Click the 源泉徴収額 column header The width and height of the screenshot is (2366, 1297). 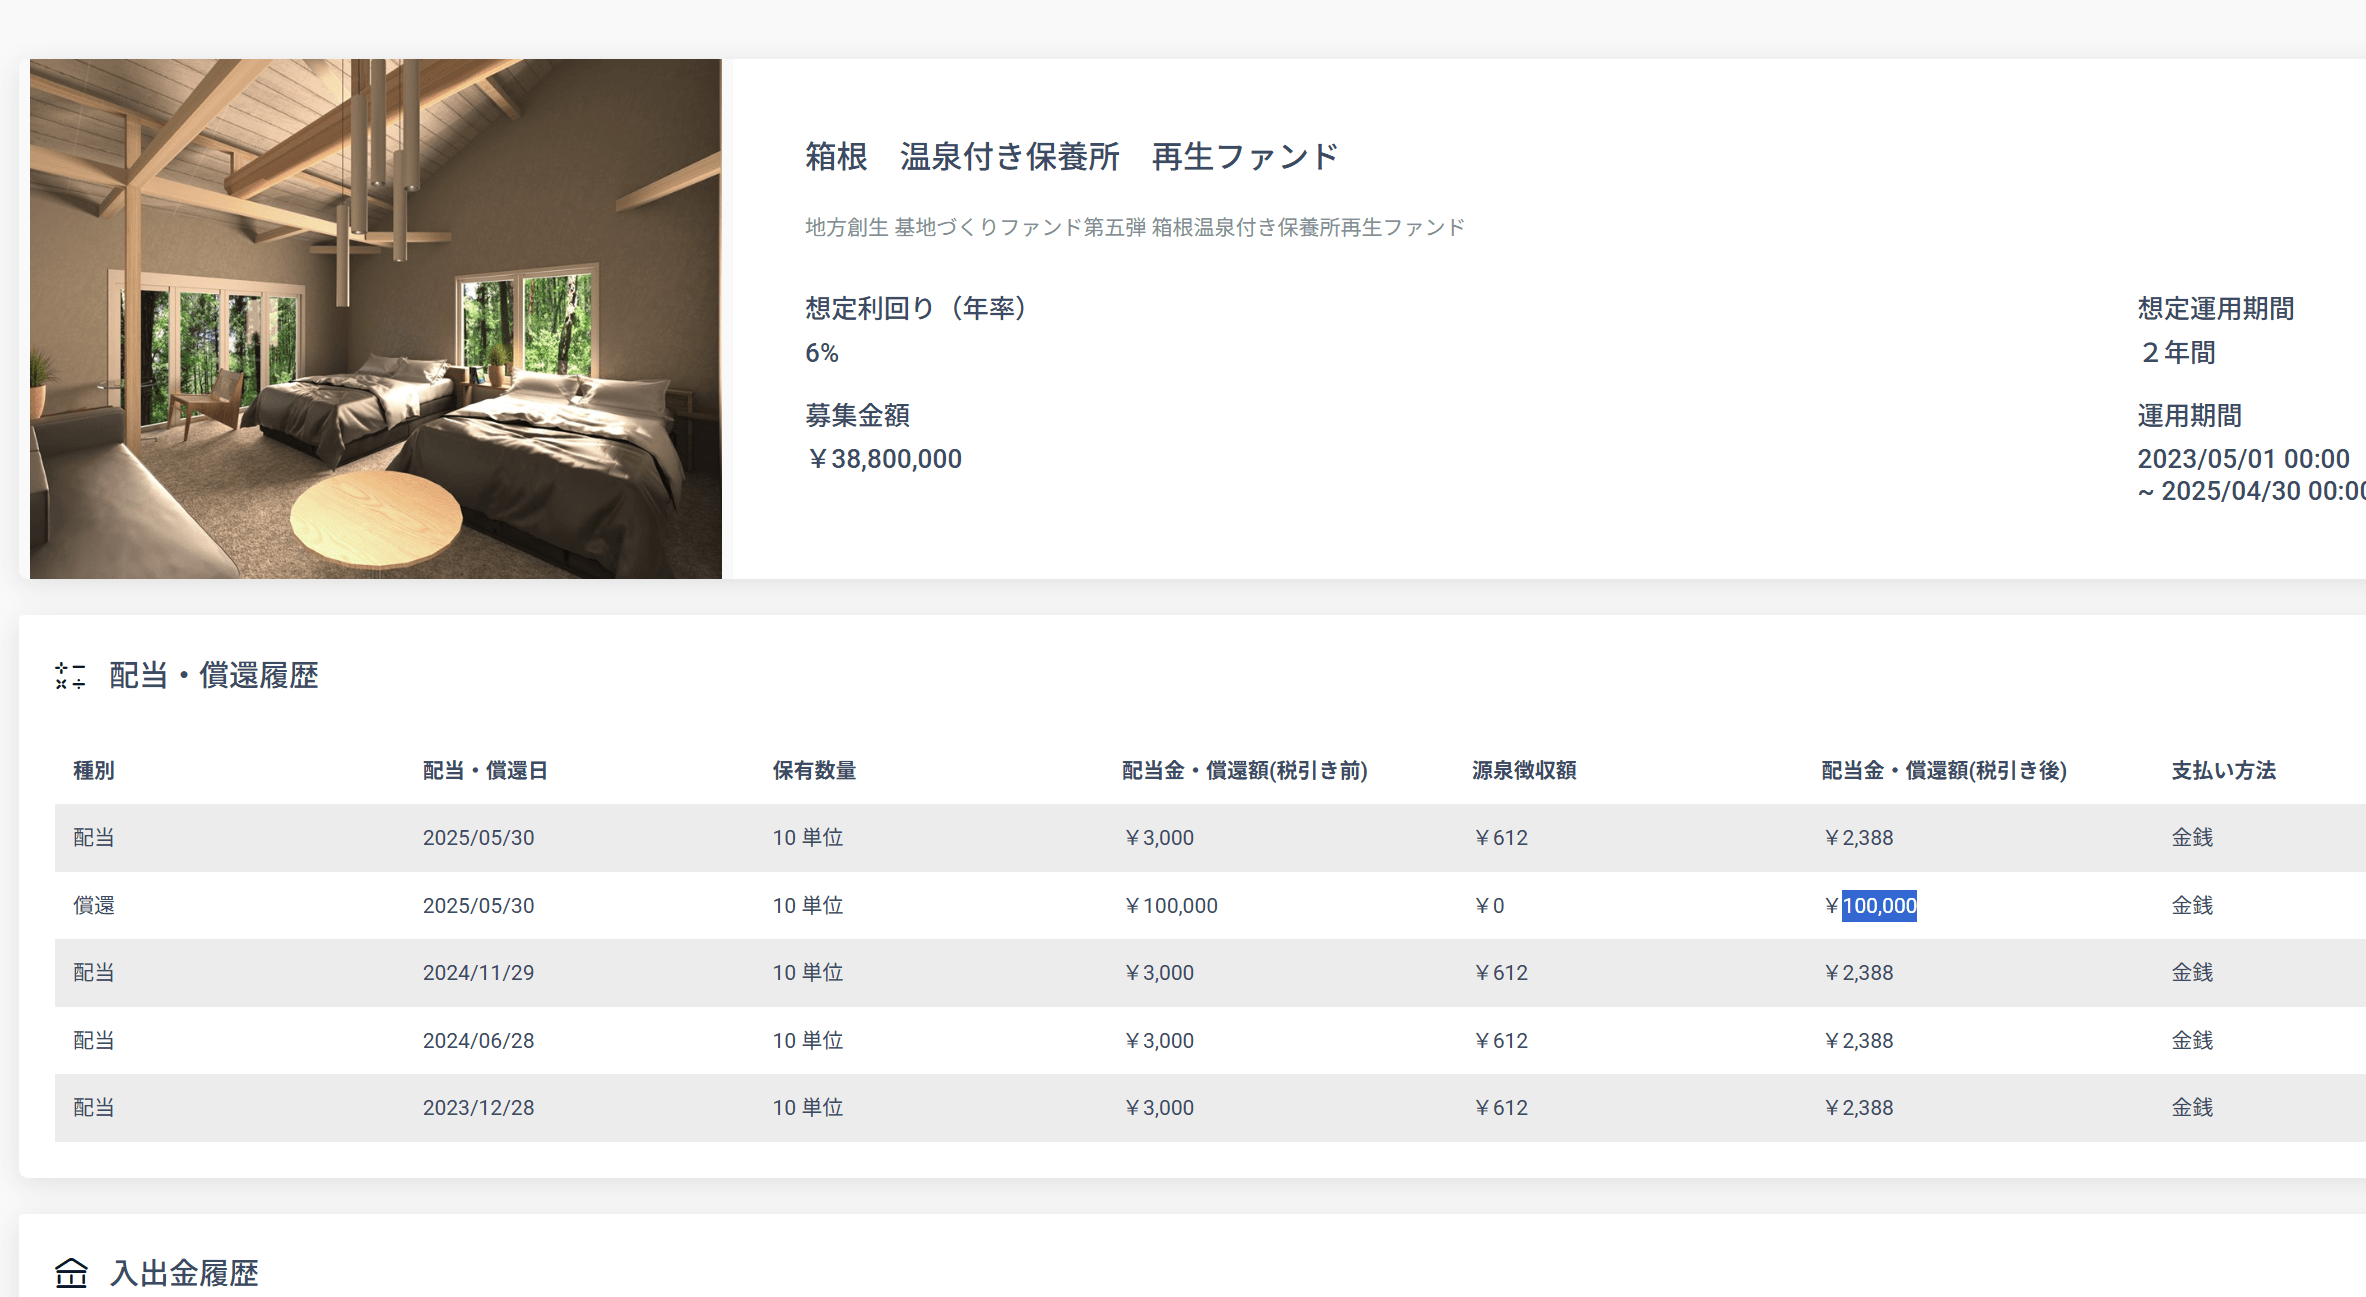coord(1524,770)
